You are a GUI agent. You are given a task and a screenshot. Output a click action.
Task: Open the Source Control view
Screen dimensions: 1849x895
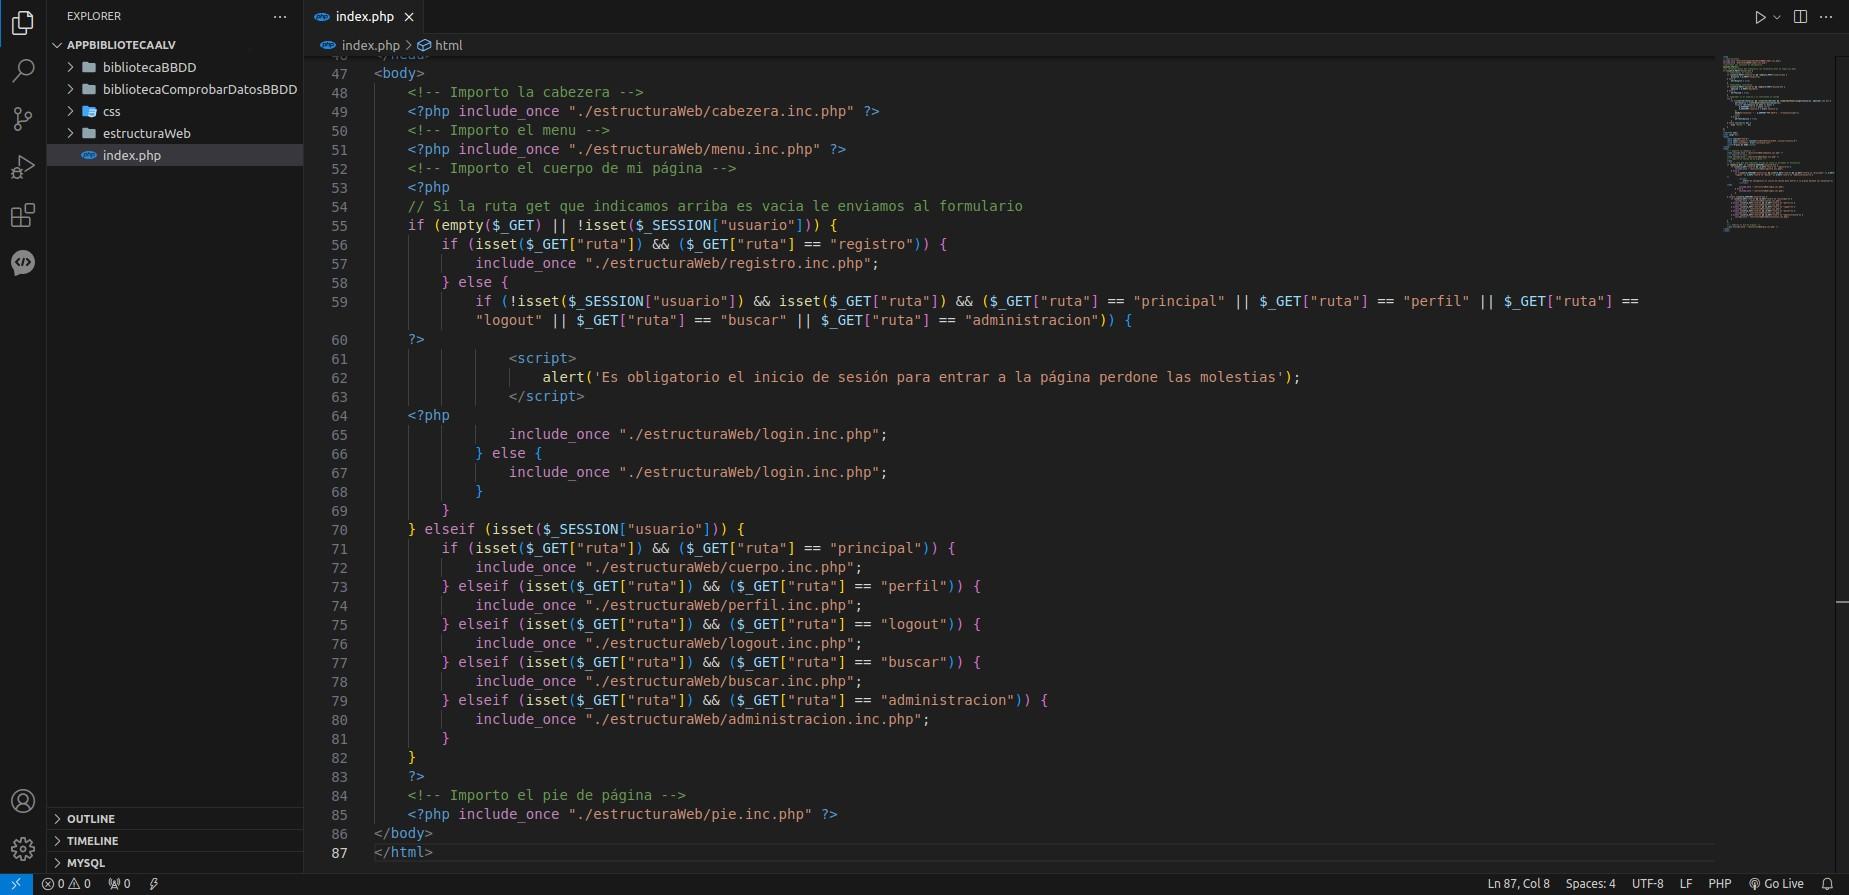pyautogui.click(x=23, y=119)
